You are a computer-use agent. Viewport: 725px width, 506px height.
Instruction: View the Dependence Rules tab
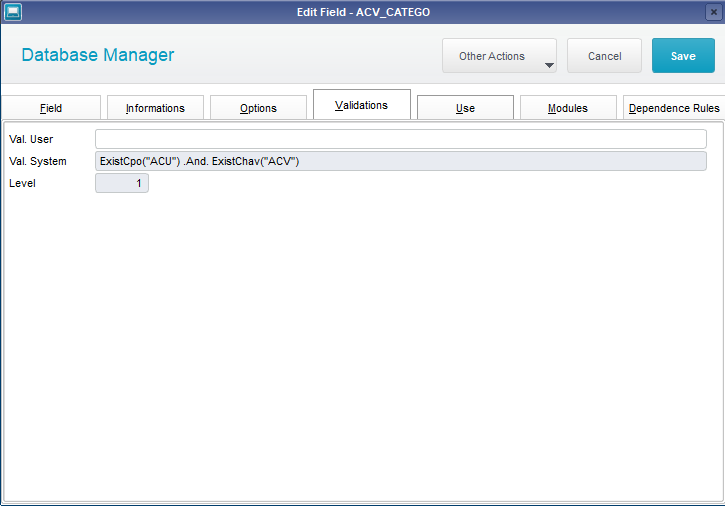tap(674, 108)
